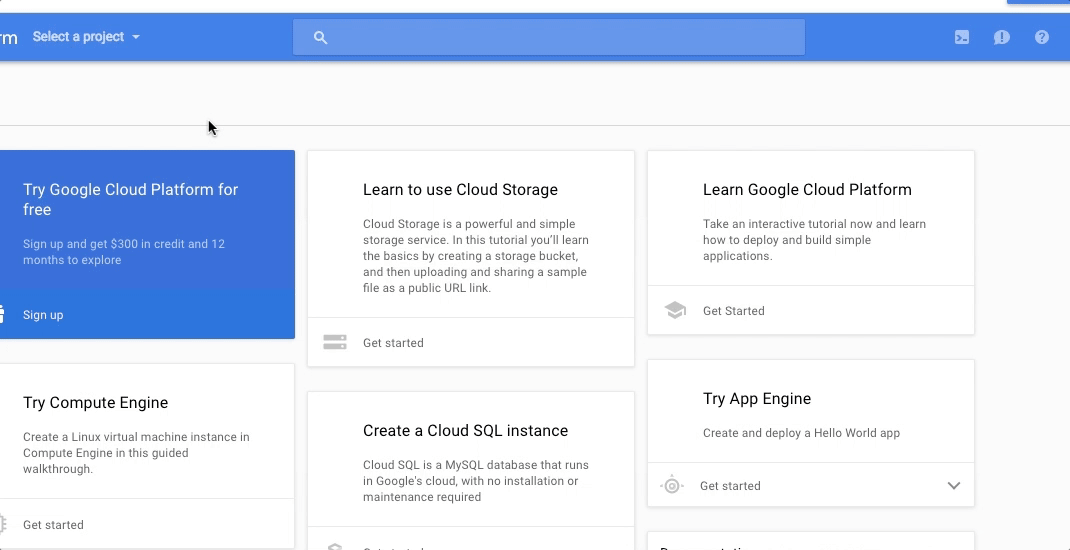Click Sign up on the free trial card
This screenshot has width=1070, height=550.
(x=43, y=315)
